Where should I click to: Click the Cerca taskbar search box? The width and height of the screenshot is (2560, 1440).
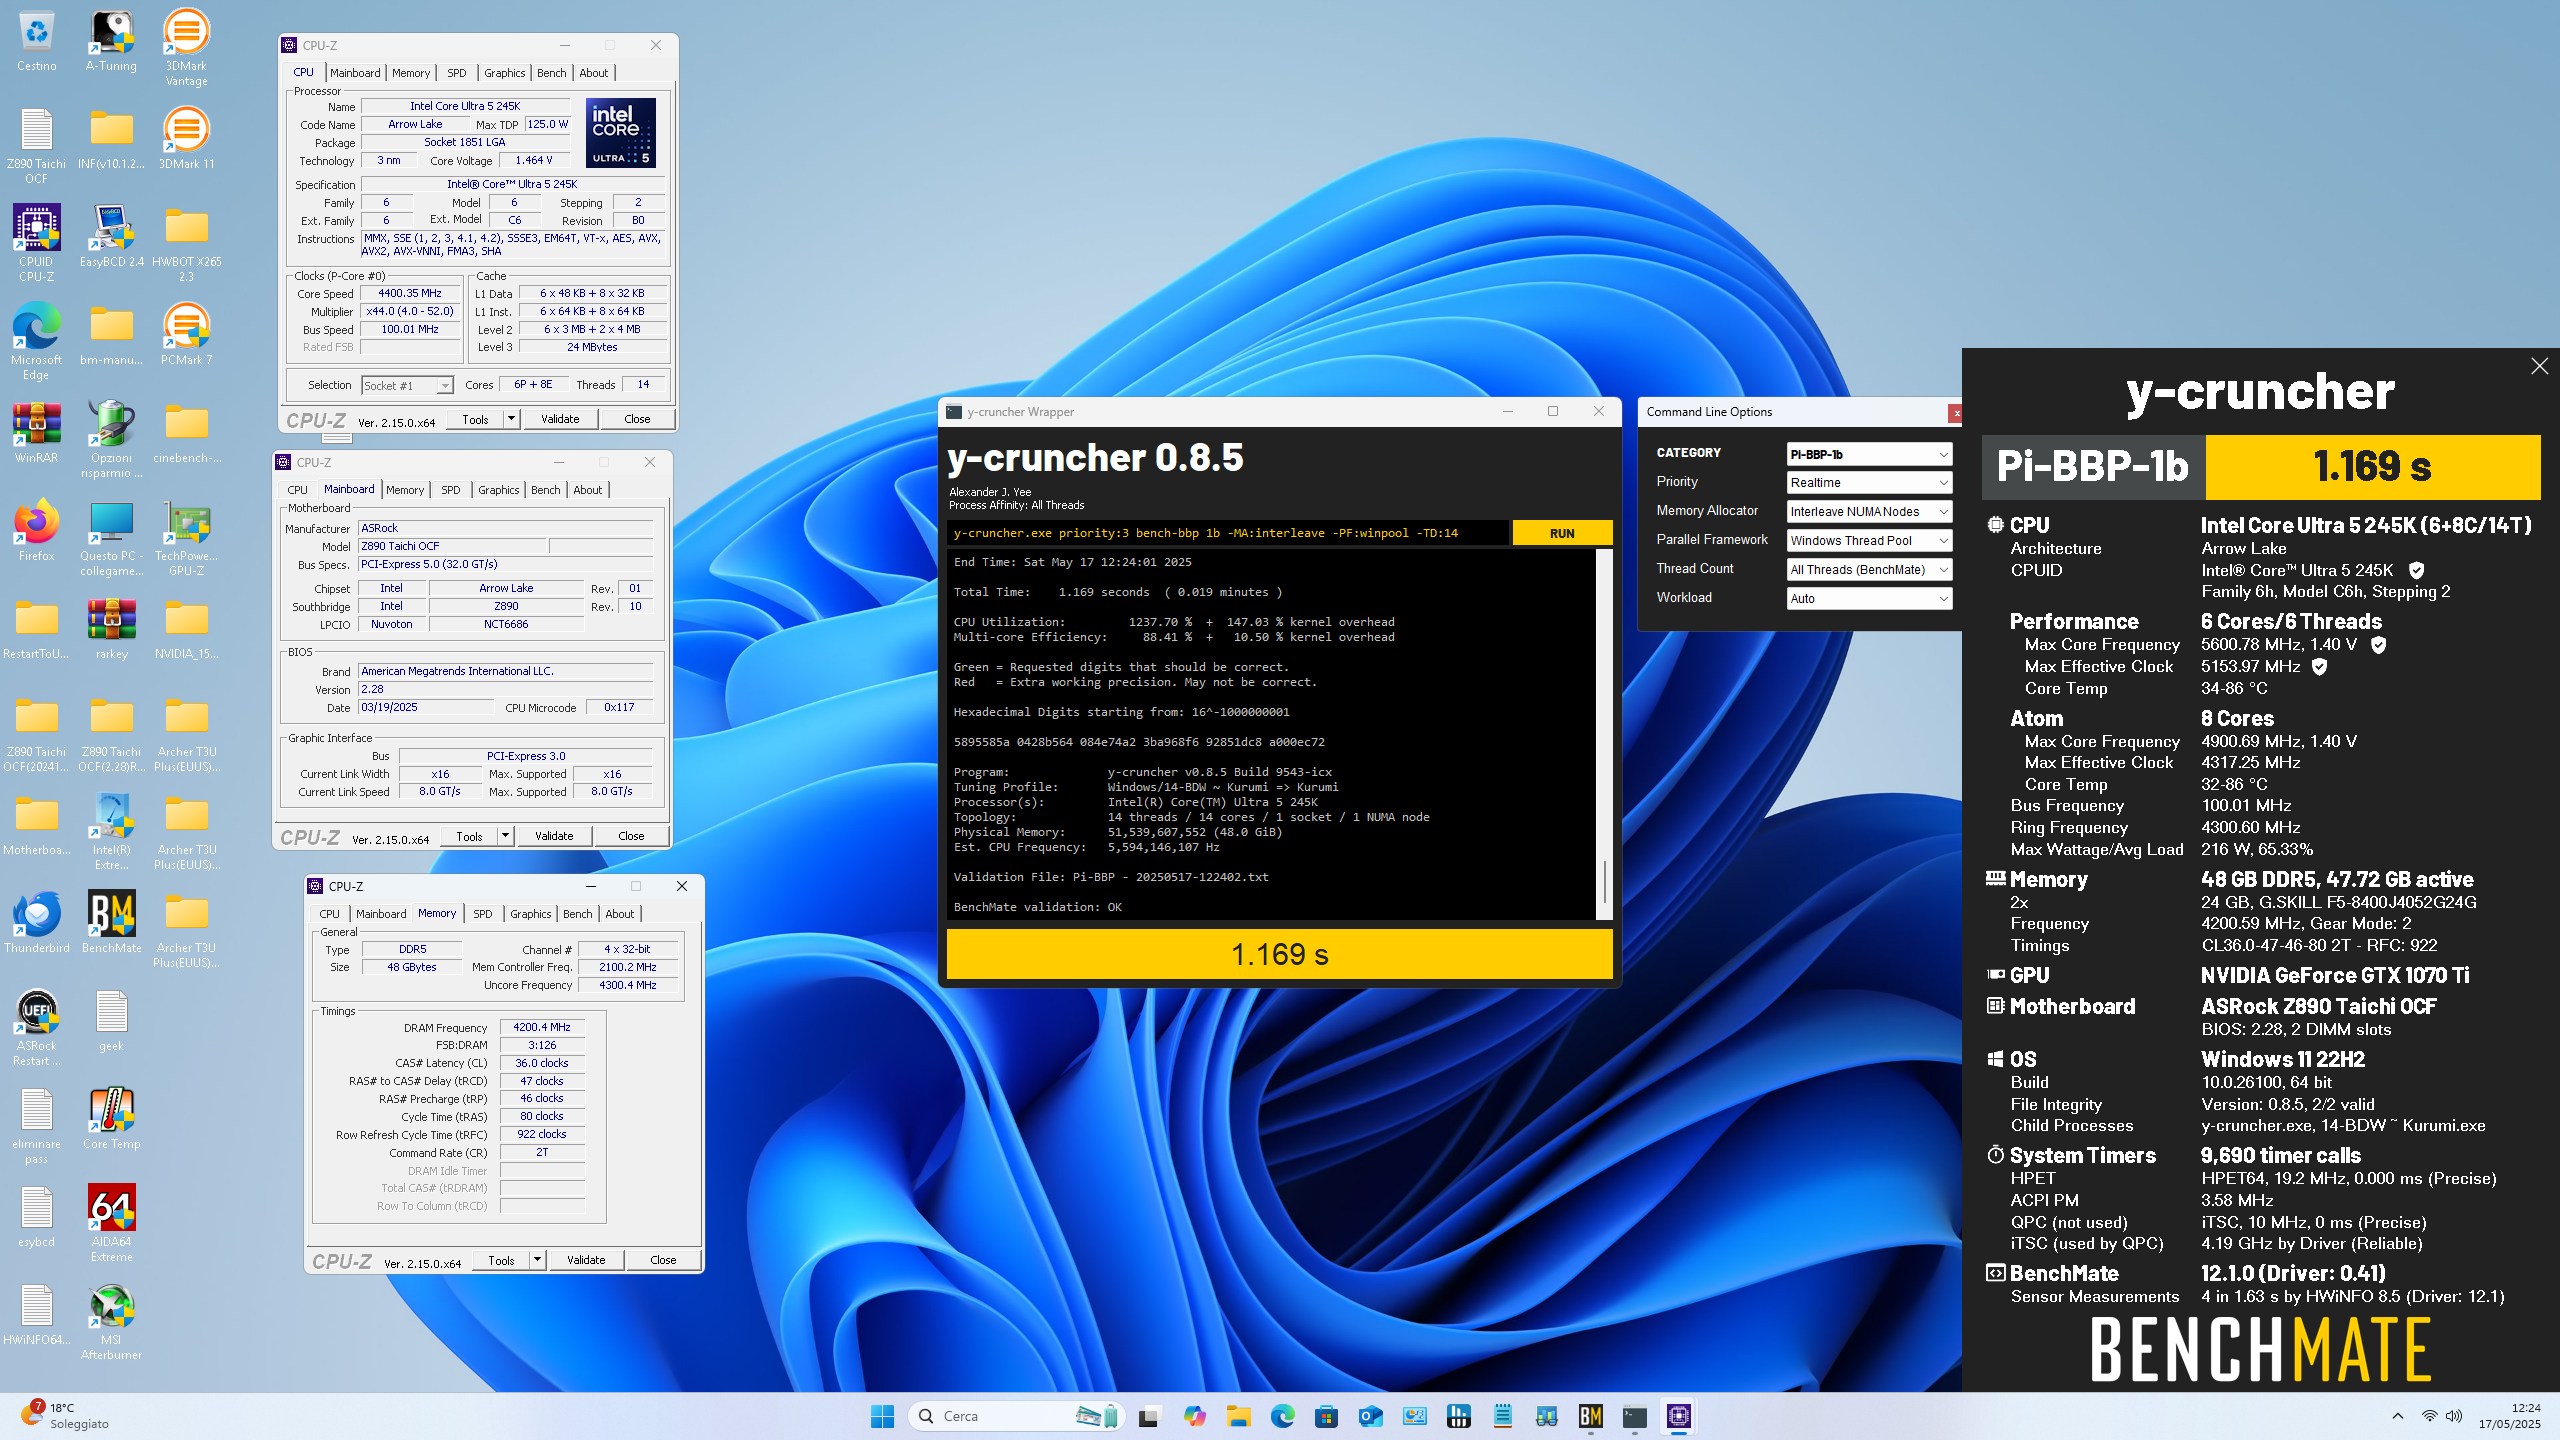coord(1014,1416)
